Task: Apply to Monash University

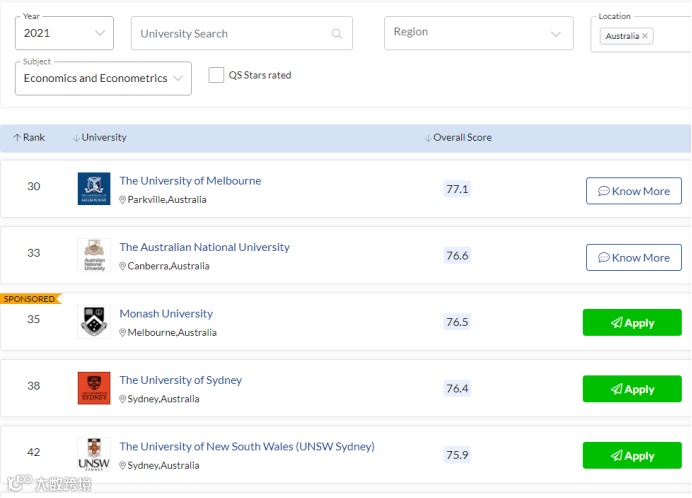Action: [x=632, y=323]
